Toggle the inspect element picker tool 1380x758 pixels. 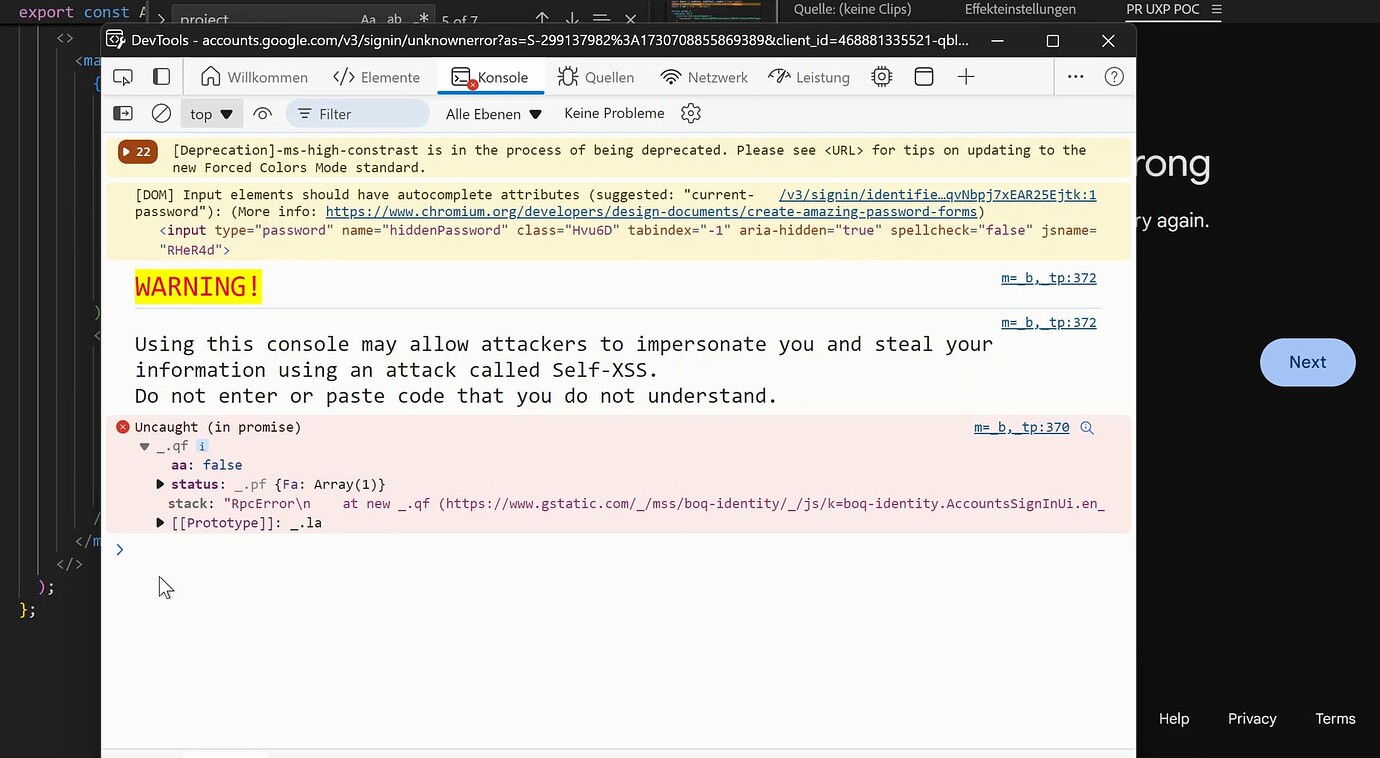[122, 76]
